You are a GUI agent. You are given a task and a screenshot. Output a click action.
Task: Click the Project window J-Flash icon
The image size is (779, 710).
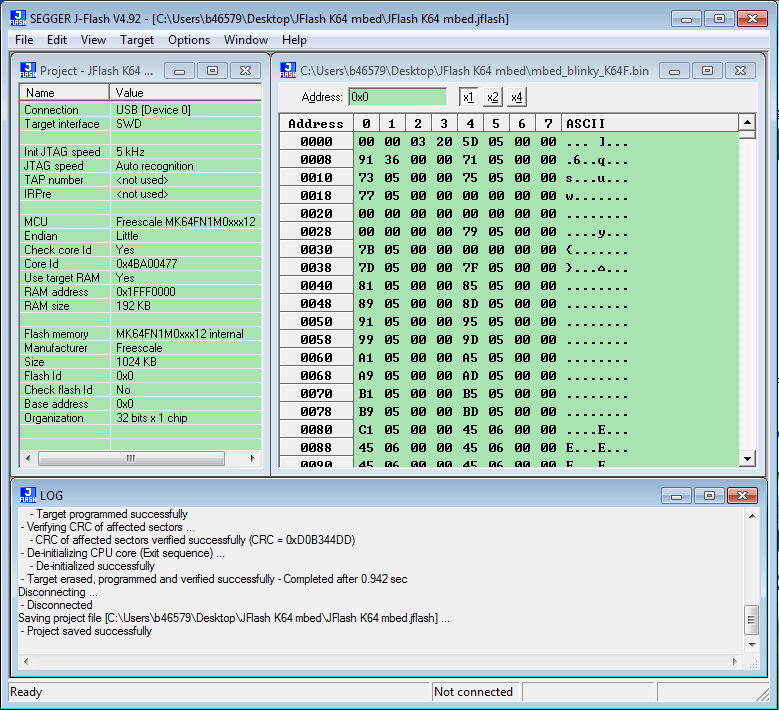pos(28,70)
